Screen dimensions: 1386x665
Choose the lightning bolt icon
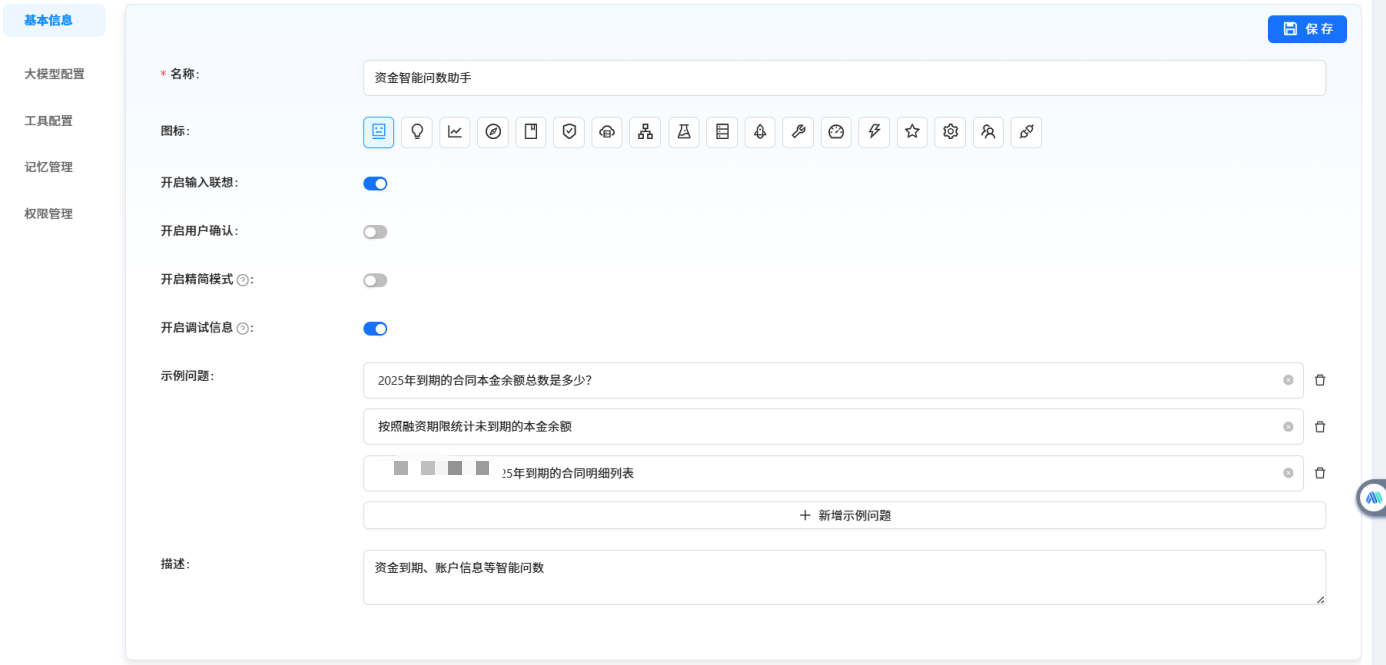pyautogui.click(x=874, y=132)
